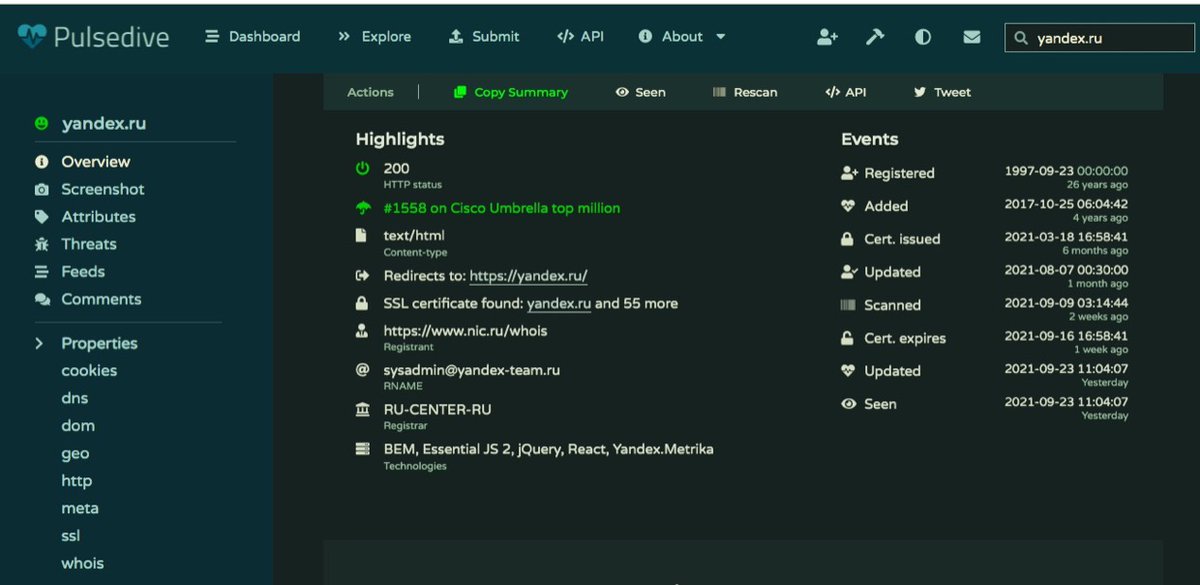Open the API item in top navigation
This screenshot has width=1200, height=585.
(x=580, y=37)
